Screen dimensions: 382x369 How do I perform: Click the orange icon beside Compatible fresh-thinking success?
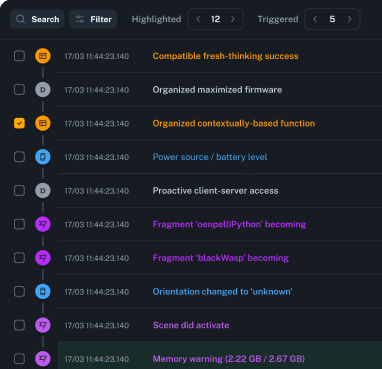click(43, 56)
